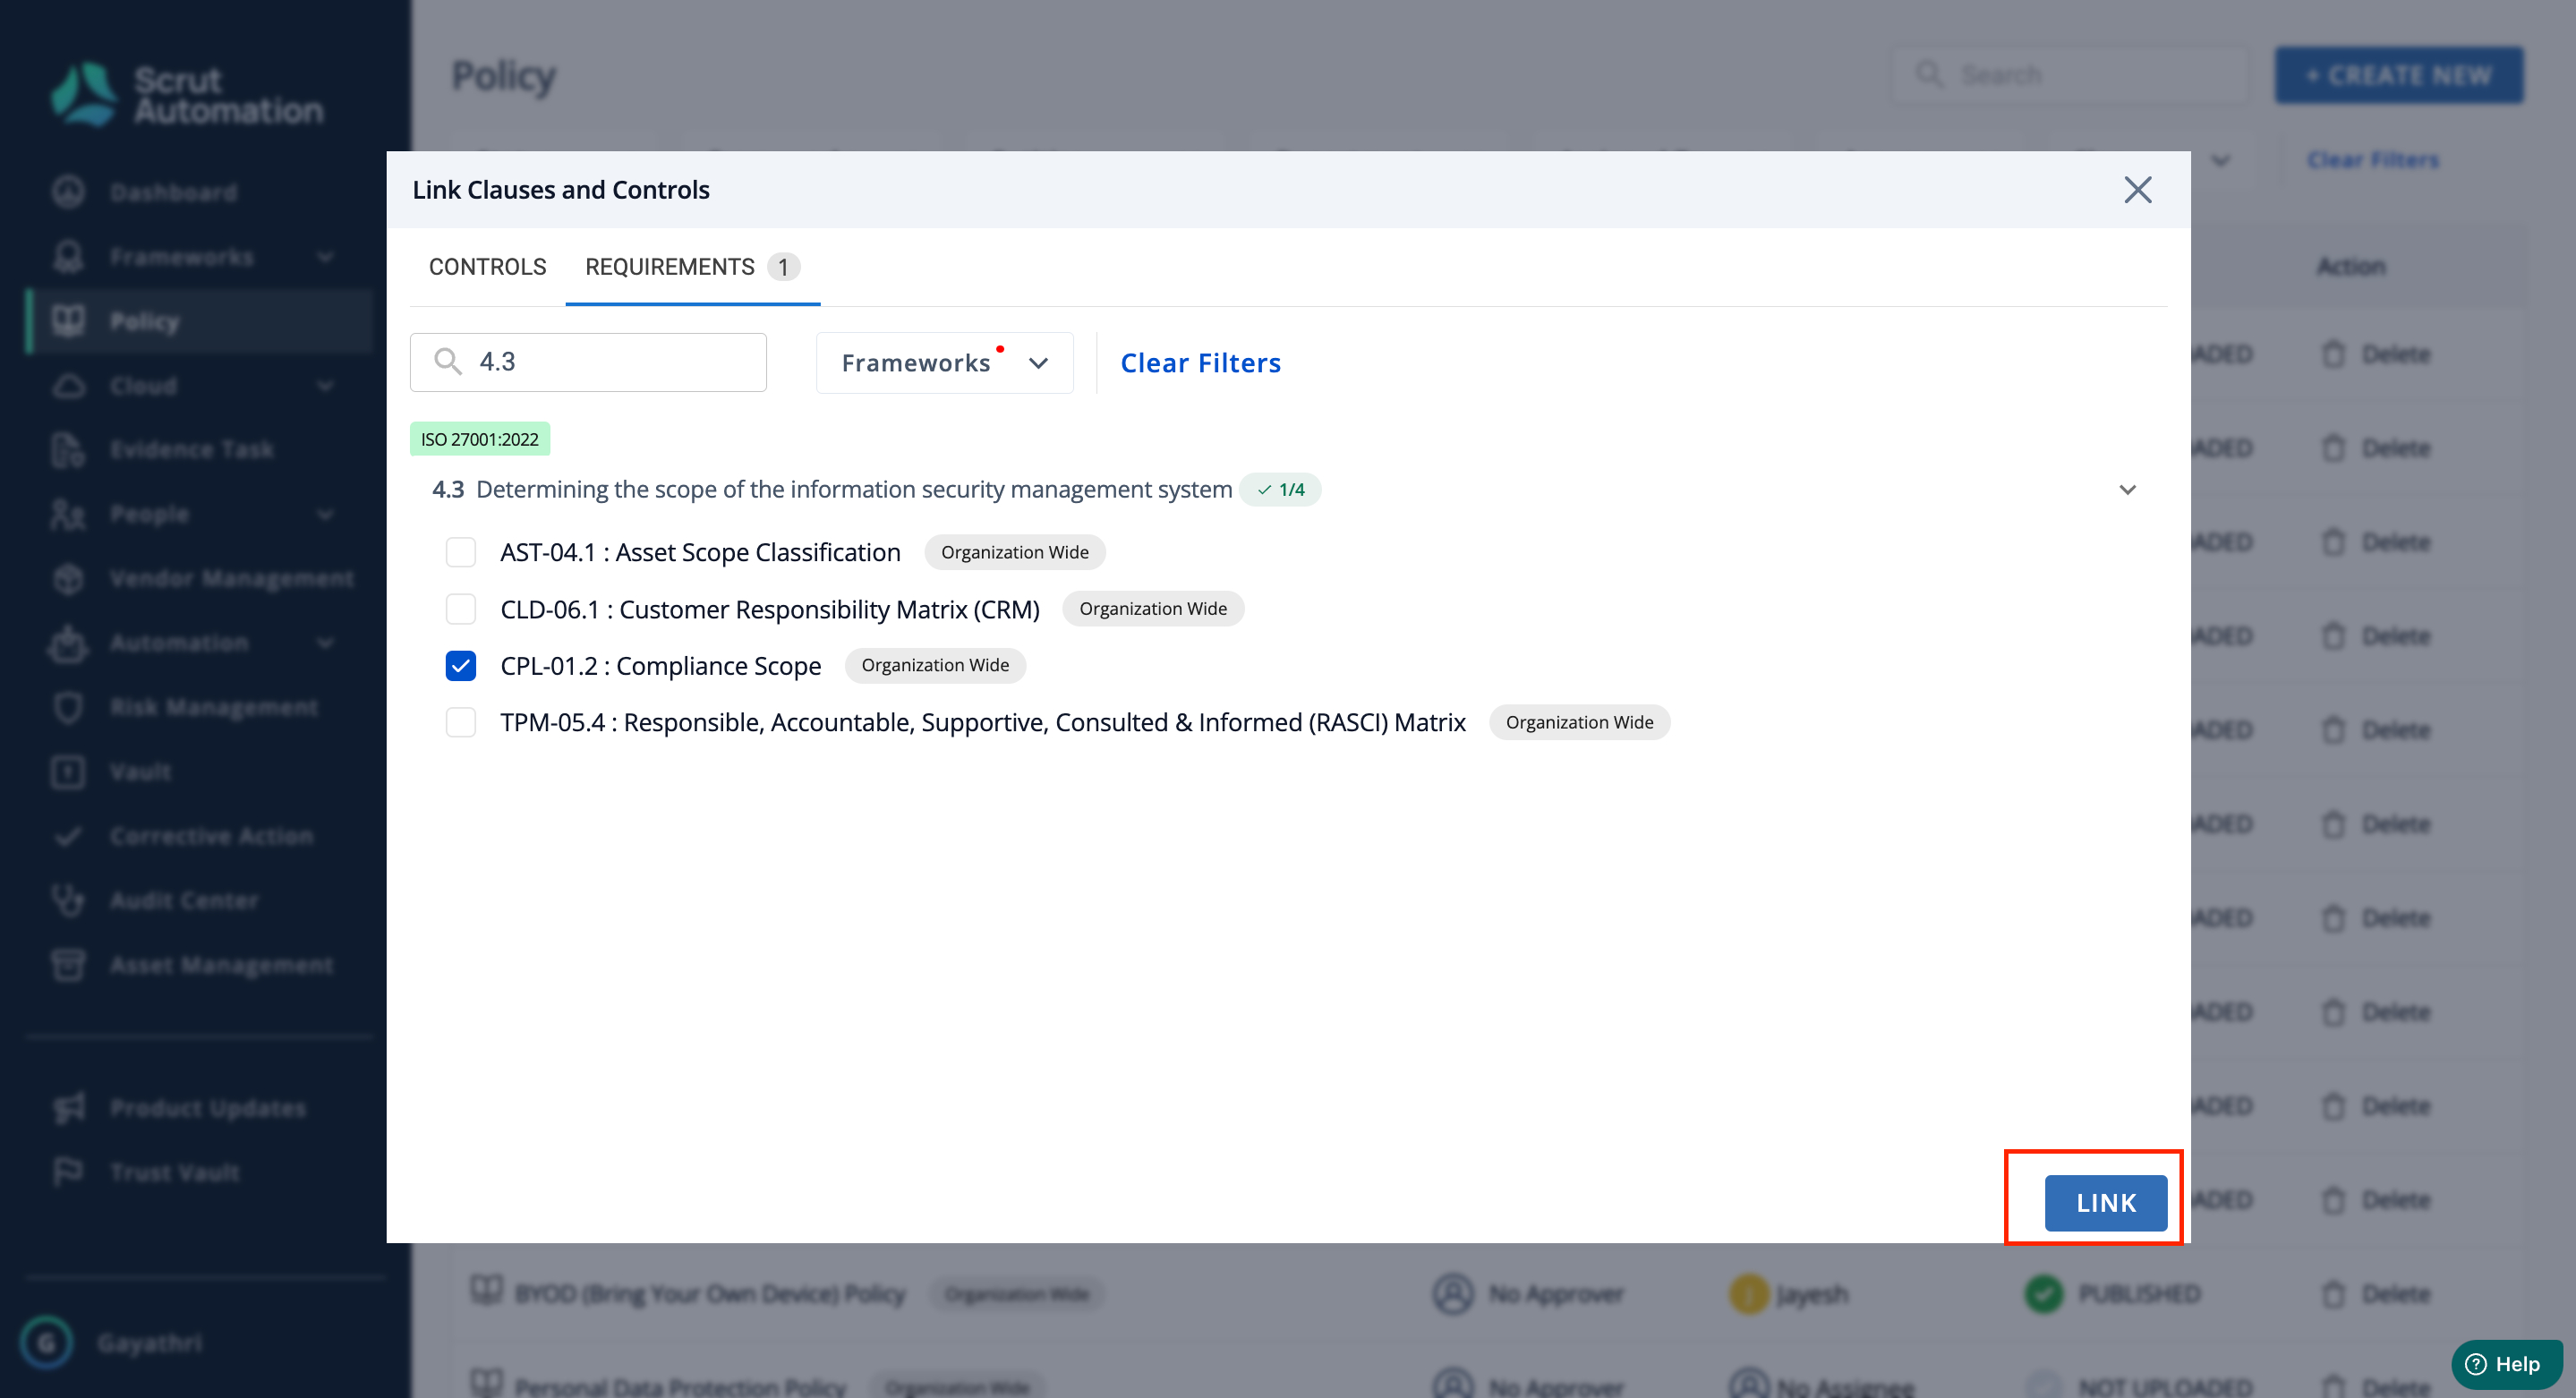Screen dimensions: 2576x1398
Task: Close the Link Clauses and Controls dialog
Action: tap(2137, 190)
